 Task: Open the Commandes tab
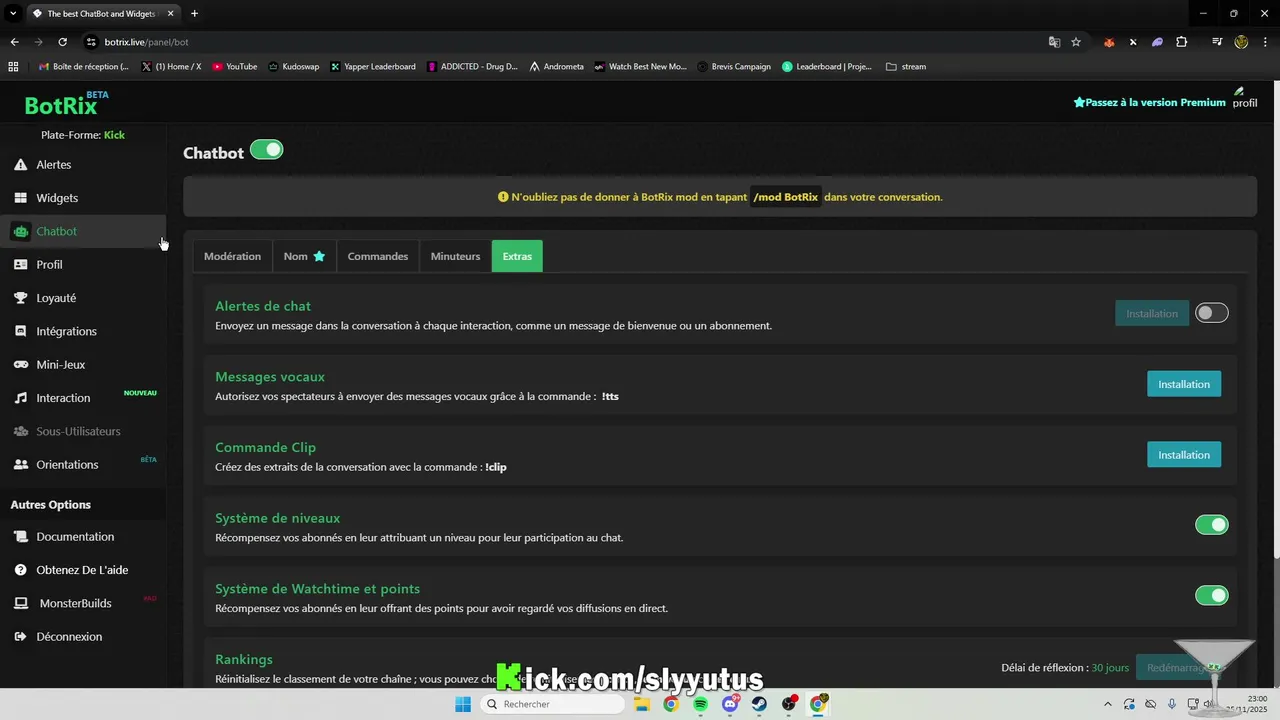click(x=378, y=256)
